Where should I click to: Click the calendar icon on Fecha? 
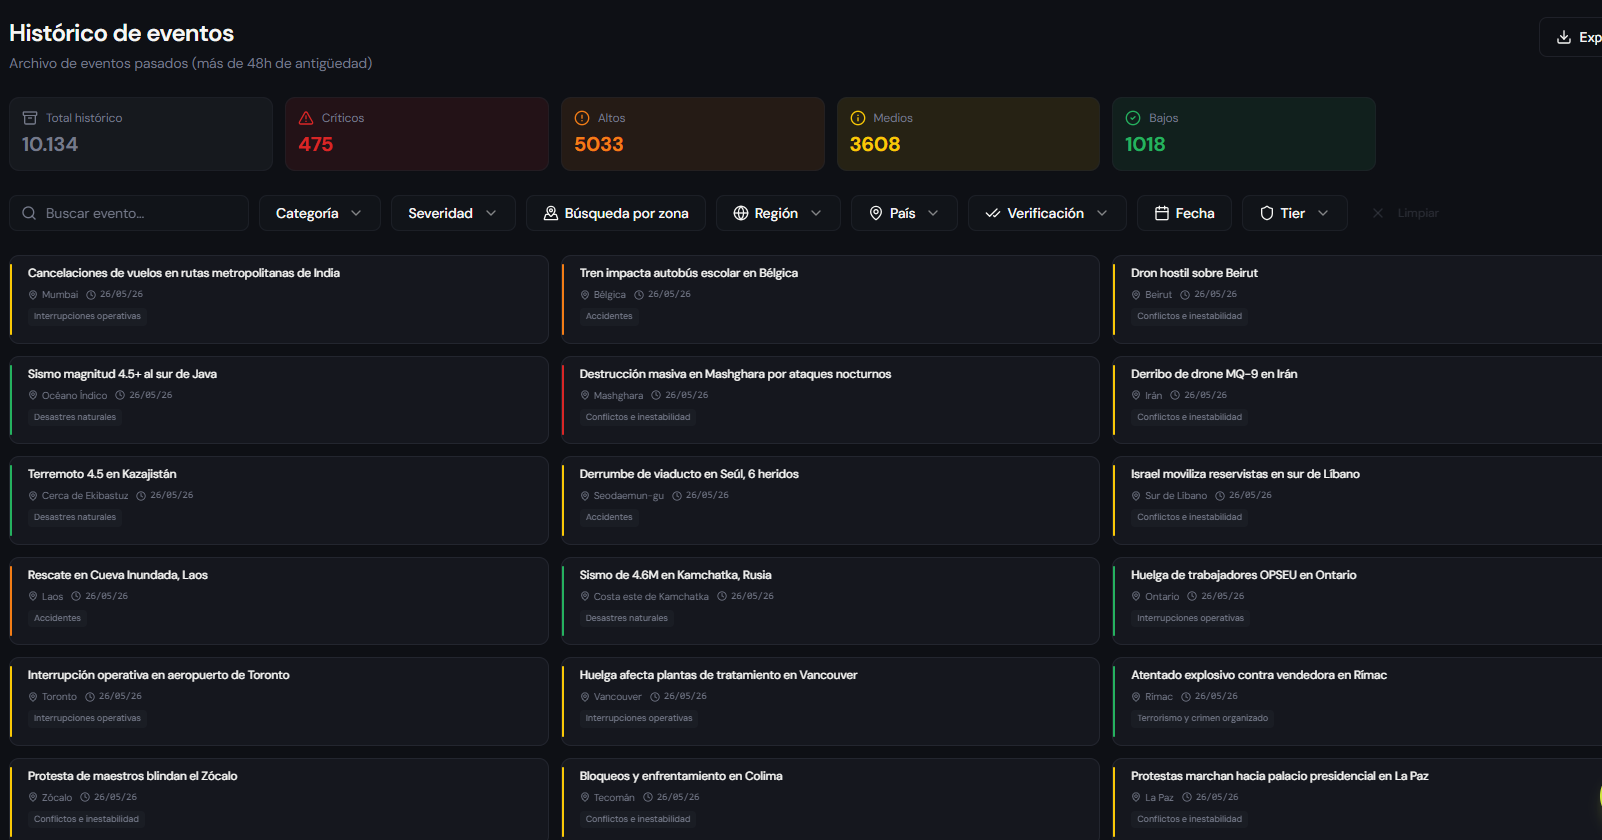click(1162, 213)
